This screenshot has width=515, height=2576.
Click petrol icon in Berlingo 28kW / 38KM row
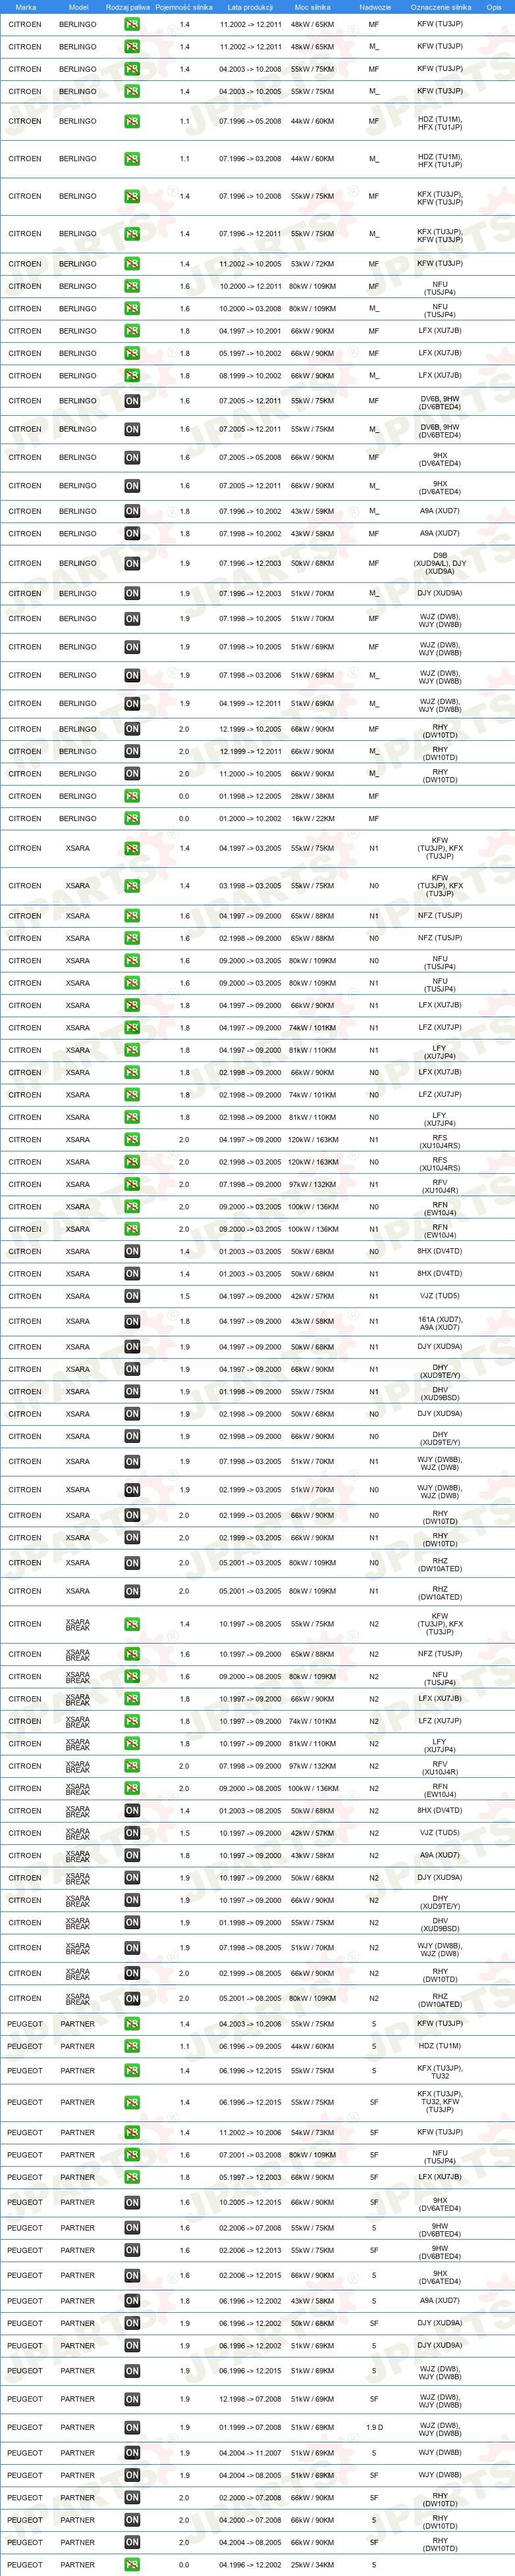[132, 796]
